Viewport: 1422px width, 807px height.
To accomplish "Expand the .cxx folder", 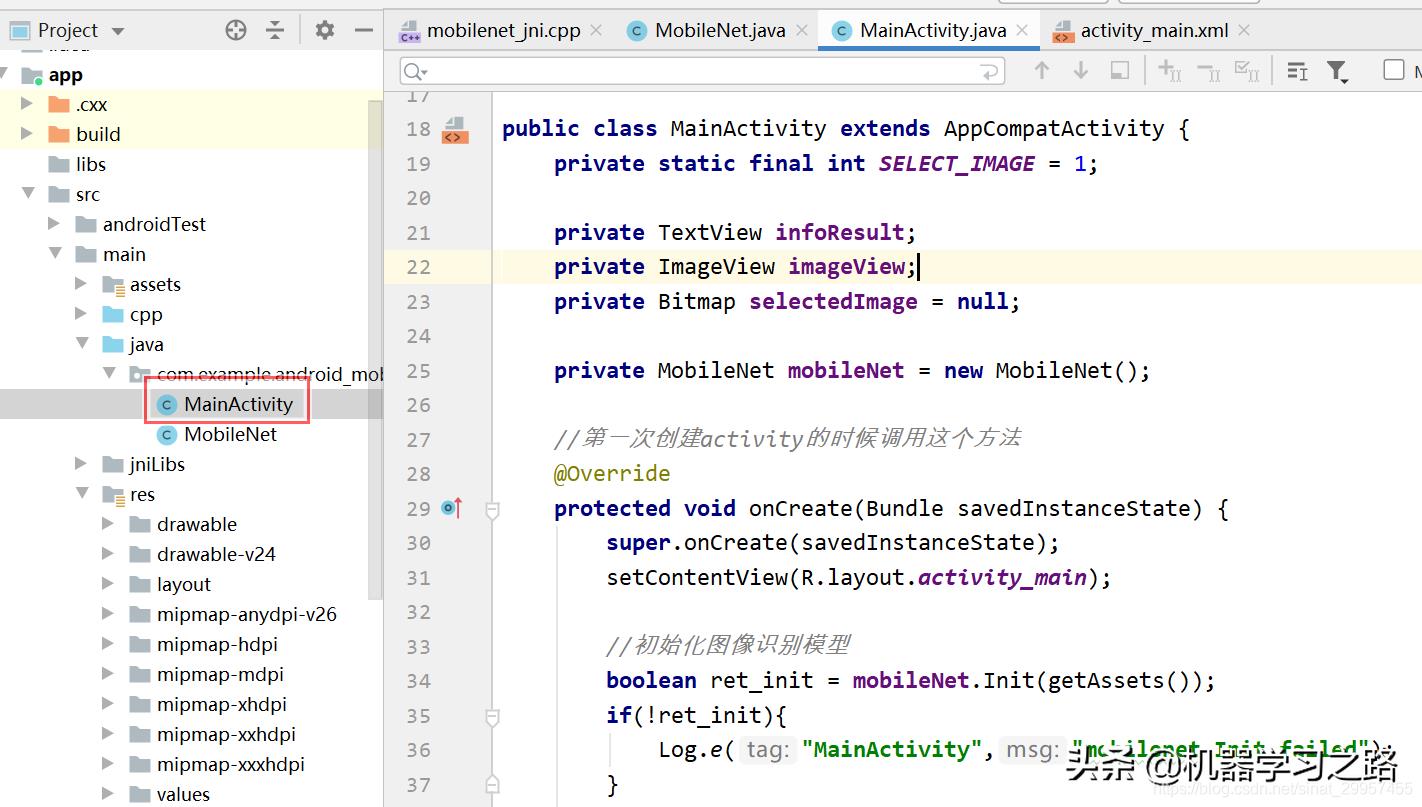I will (x=27, y=104).
